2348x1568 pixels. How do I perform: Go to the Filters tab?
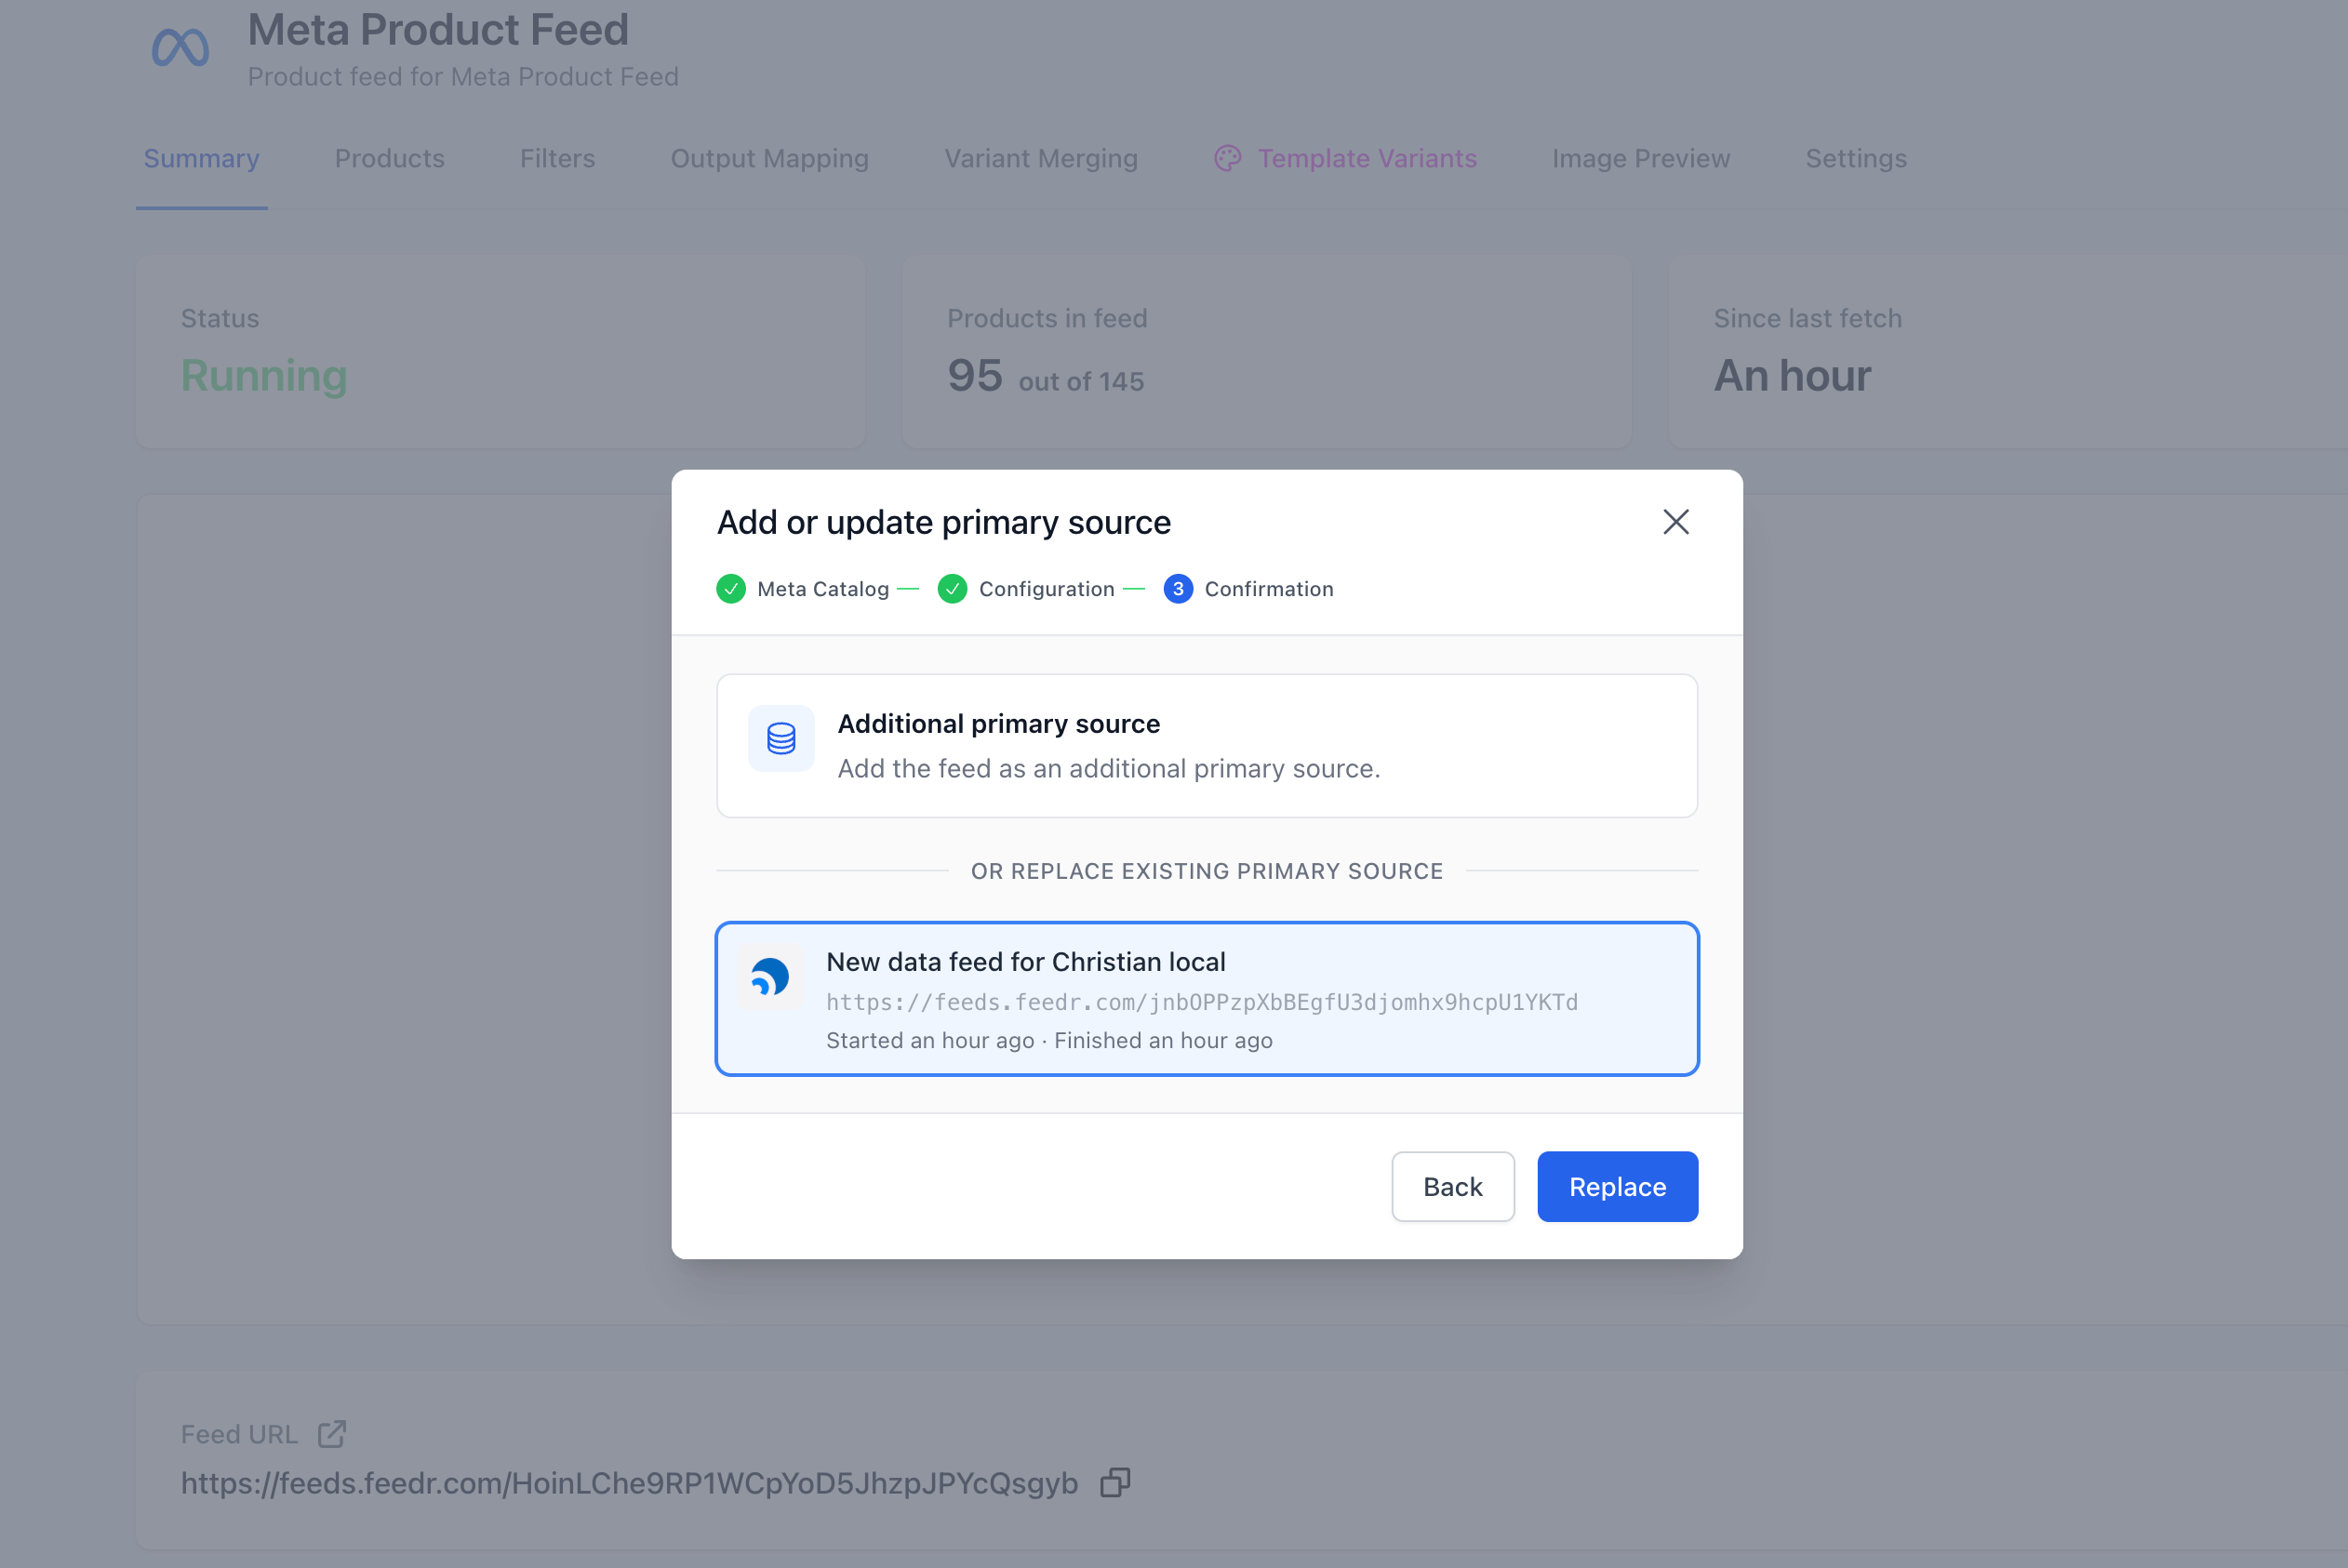(557, 158)
